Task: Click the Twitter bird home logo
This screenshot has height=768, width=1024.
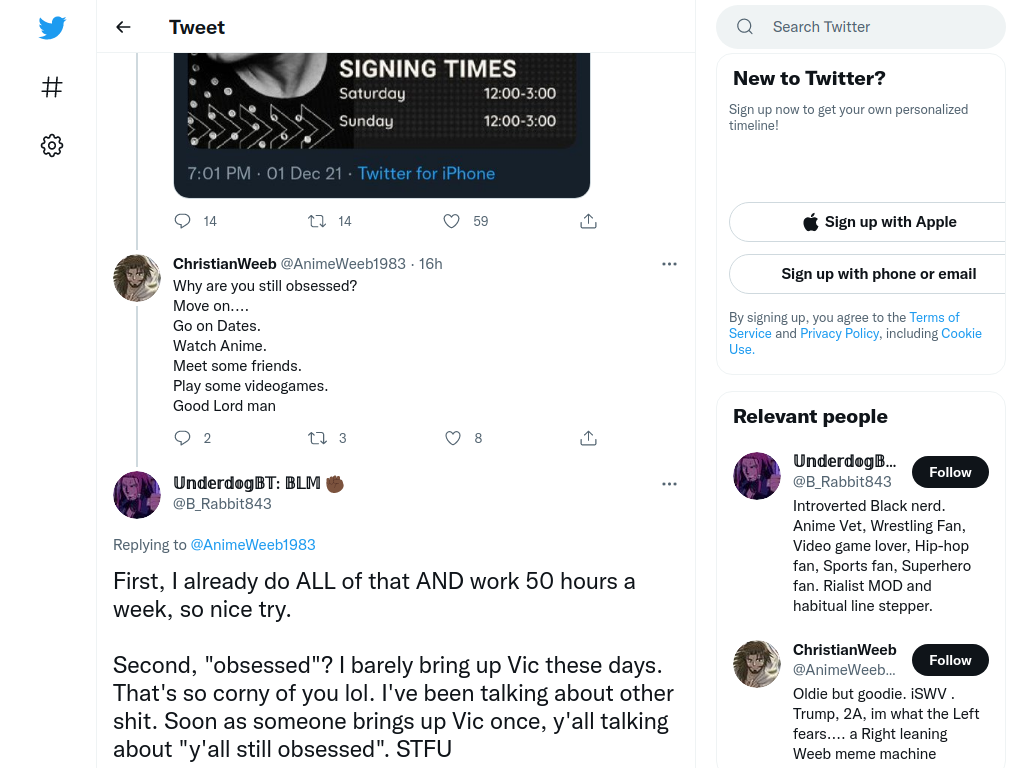Action: (52, 27)
